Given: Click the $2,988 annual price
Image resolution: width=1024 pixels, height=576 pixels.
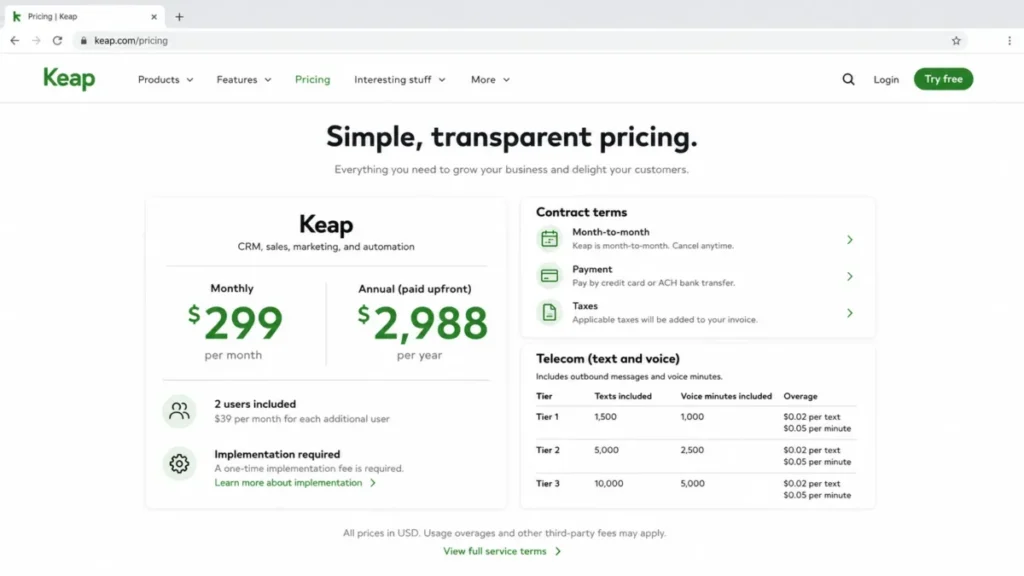Looking at the screenshot, I should [423, 323].
